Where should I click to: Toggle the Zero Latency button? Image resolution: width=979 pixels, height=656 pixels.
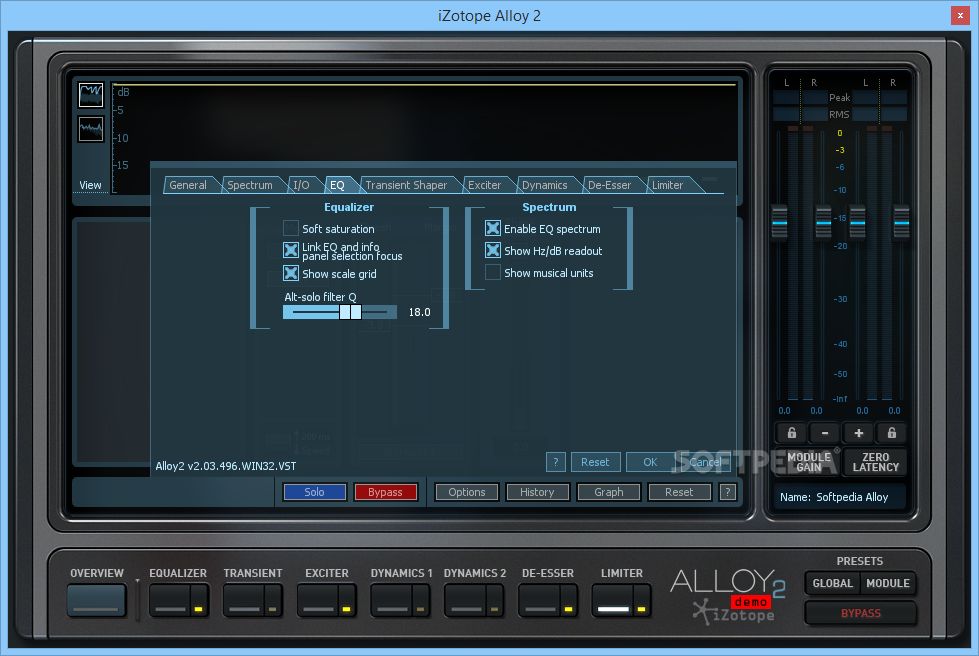click(x=875, y=462)
